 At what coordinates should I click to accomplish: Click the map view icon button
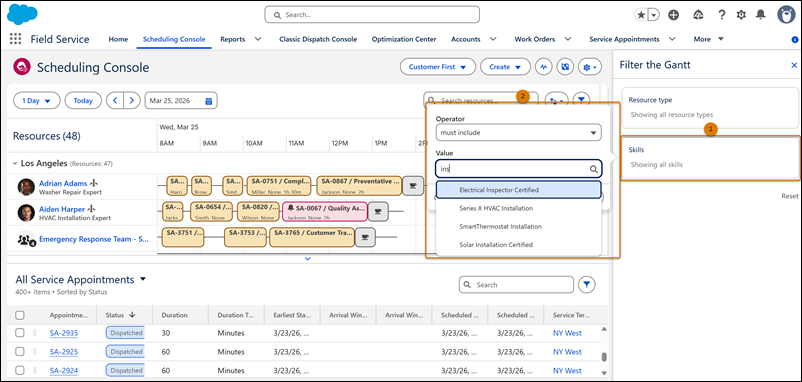coord(565,67)
